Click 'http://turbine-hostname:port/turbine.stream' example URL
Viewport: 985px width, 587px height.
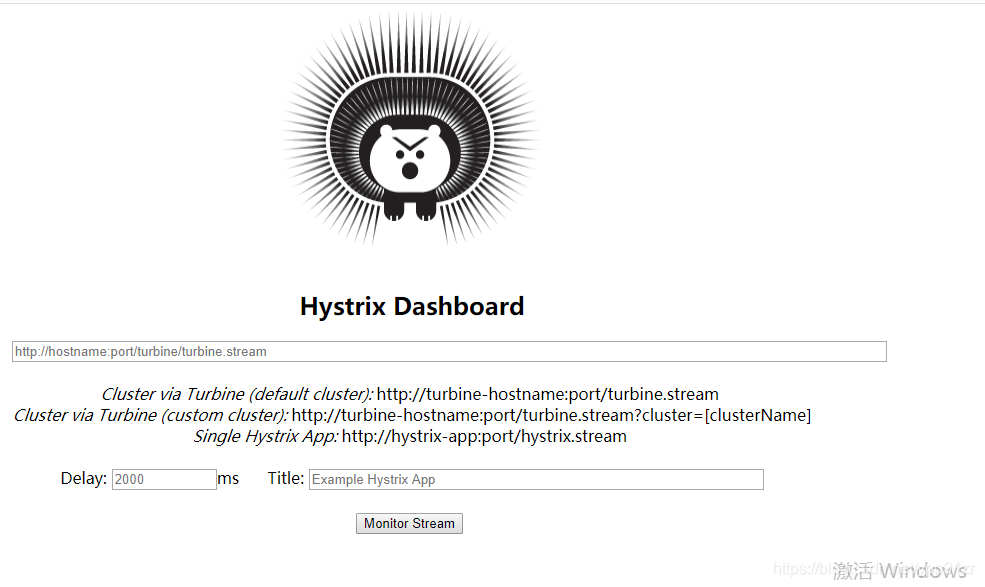(548, 394)
